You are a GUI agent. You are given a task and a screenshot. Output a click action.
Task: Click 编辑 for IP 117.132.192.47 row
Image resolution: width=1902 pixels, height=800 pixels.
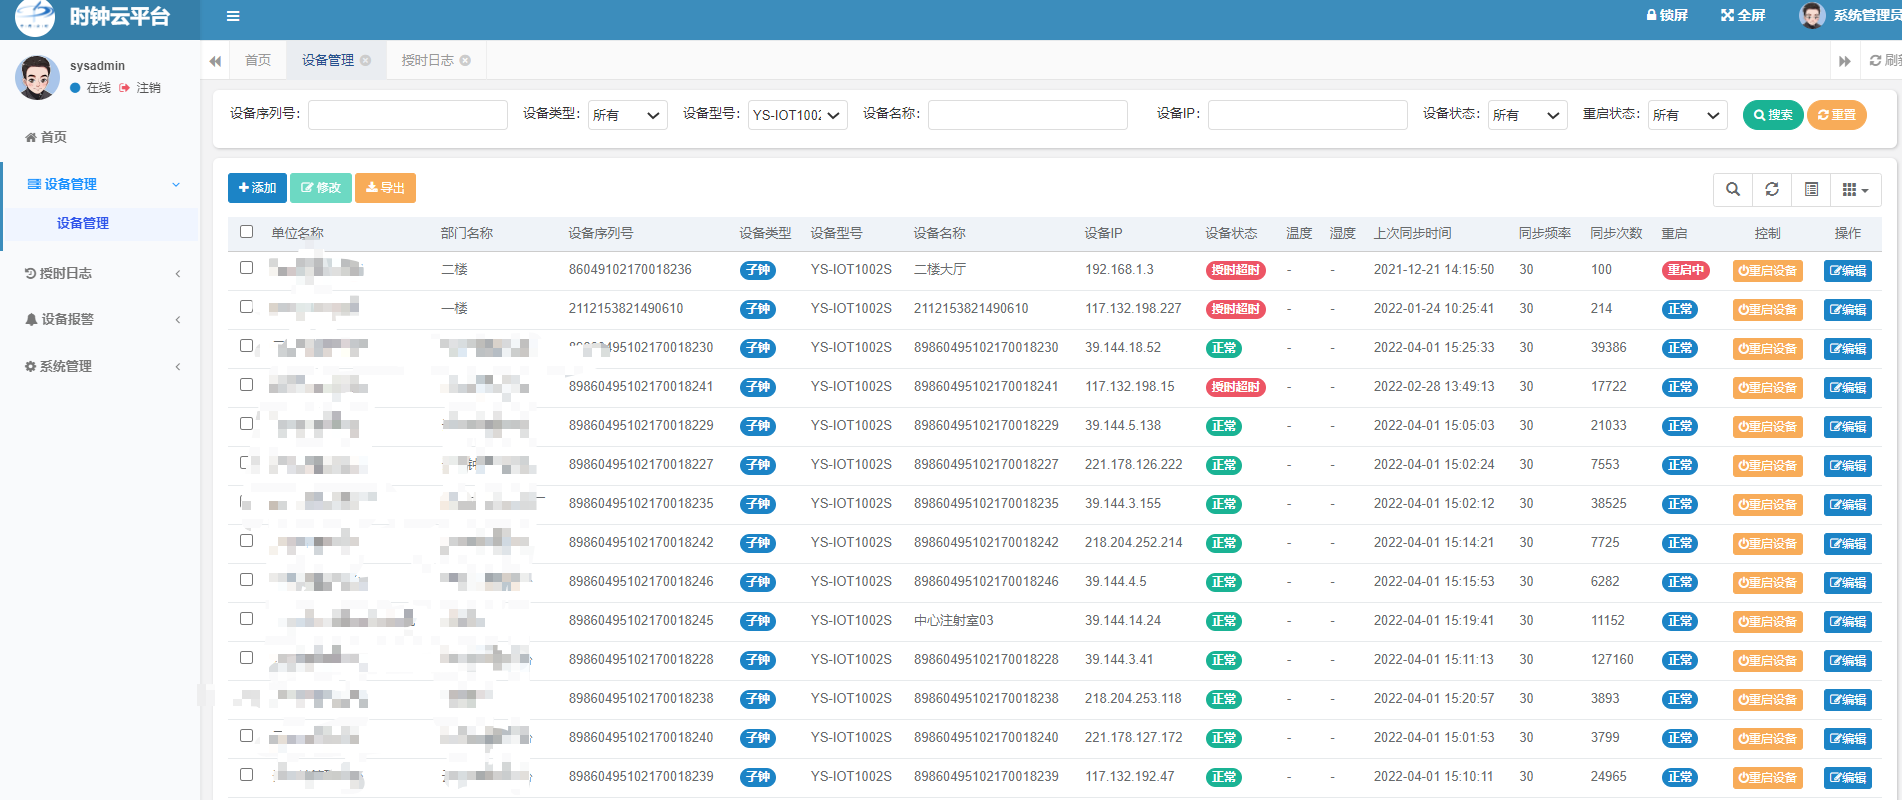tap(1848, 778)
